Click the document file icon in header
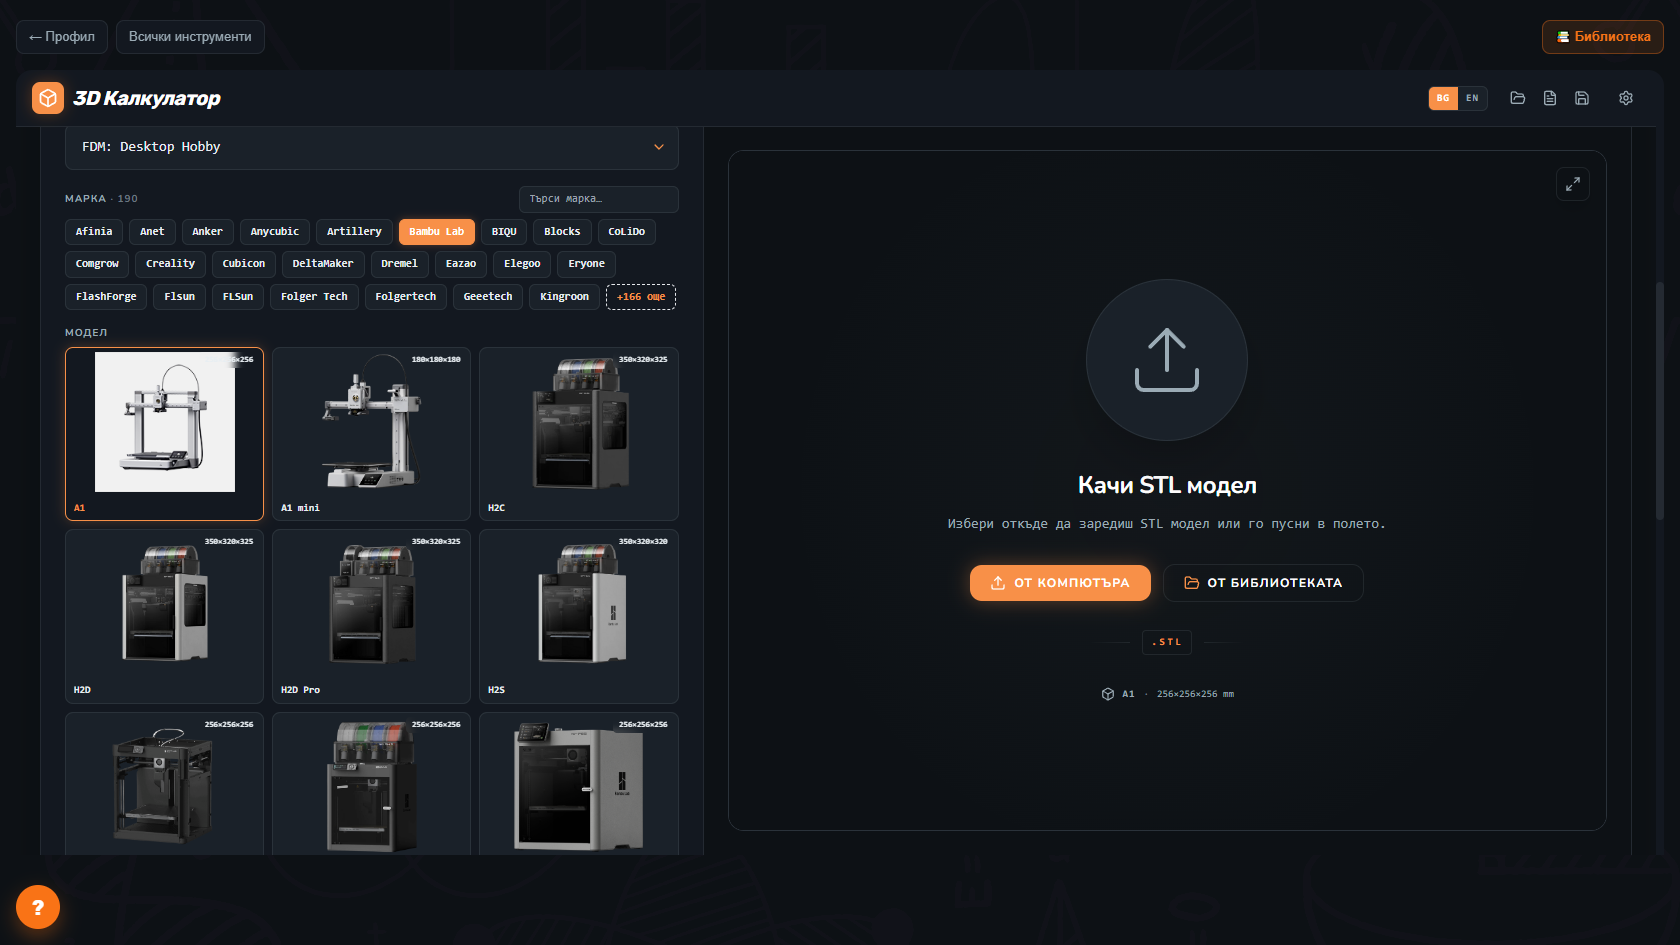 tap(1549, 98)
